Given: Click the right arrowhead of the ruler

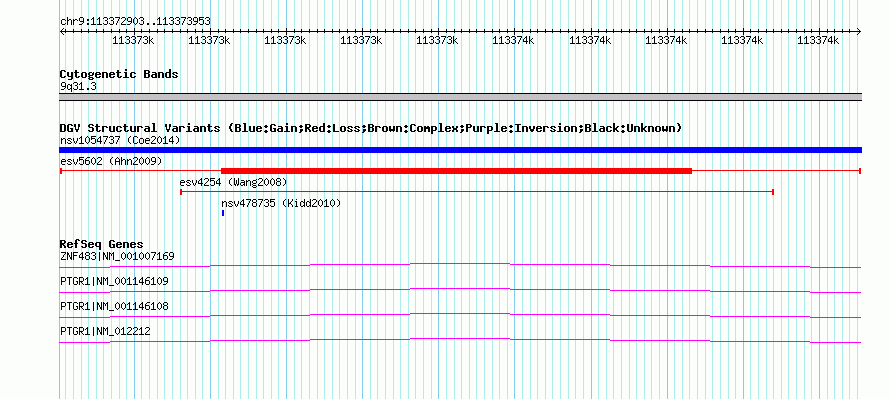Looking at the screenshot, I should (x=858, y=32).
